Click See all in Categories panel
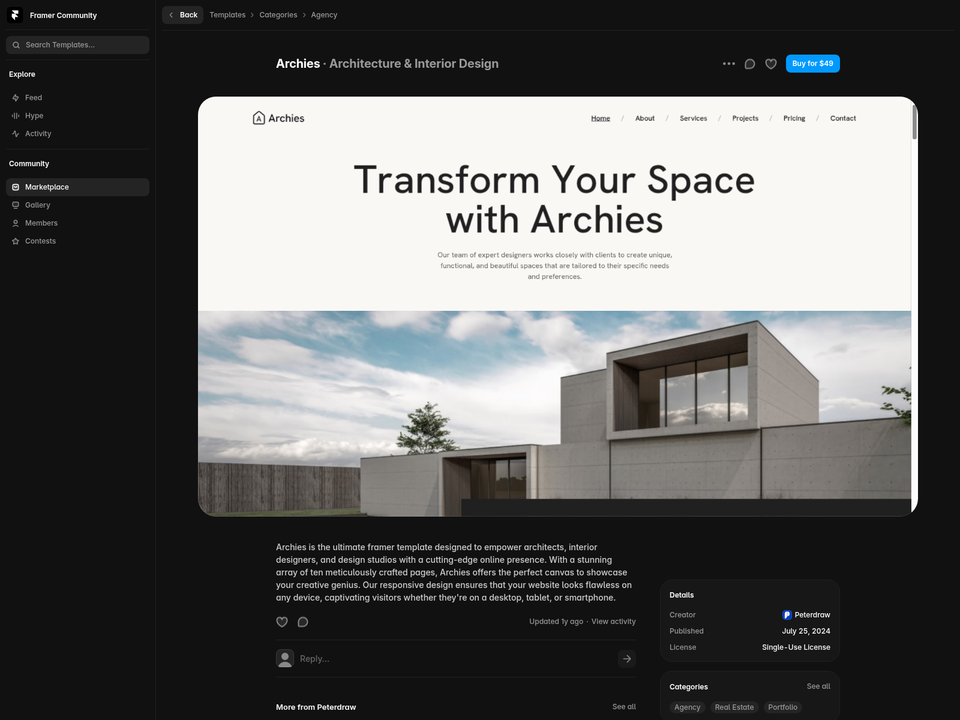960x720 pixels. (x=819, y=686)
